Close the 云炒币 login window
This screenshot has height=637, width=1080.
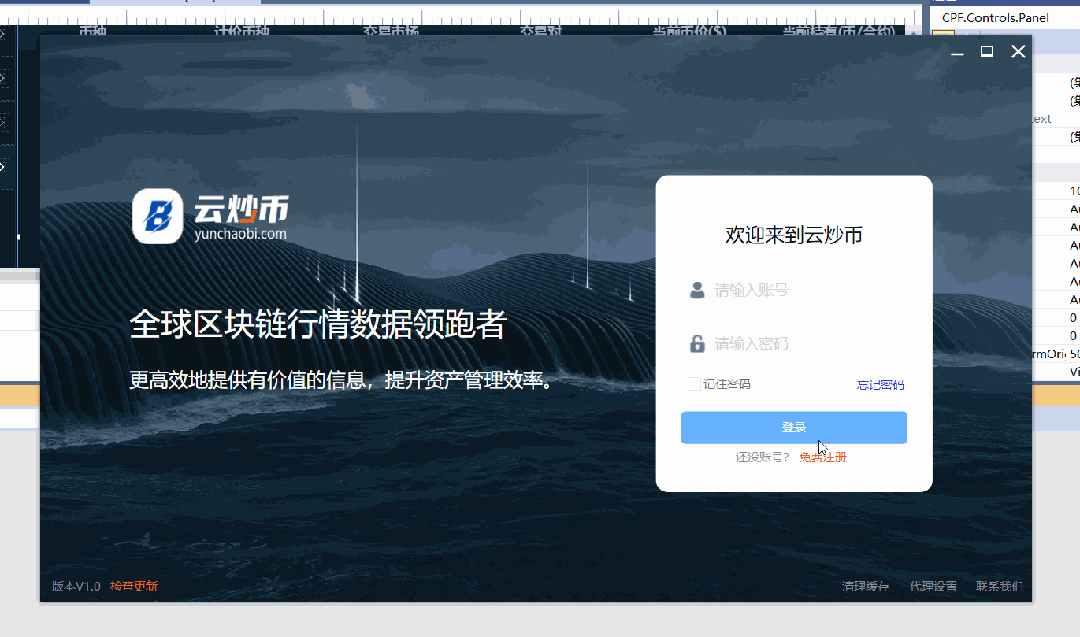click(1018, 52)
